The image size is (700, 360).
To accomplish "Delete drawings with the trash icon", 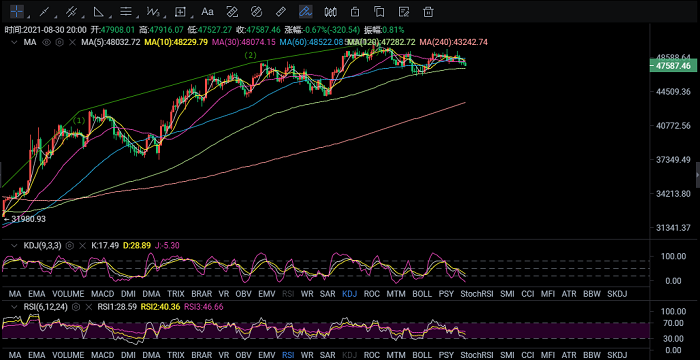I will (428, 12).
